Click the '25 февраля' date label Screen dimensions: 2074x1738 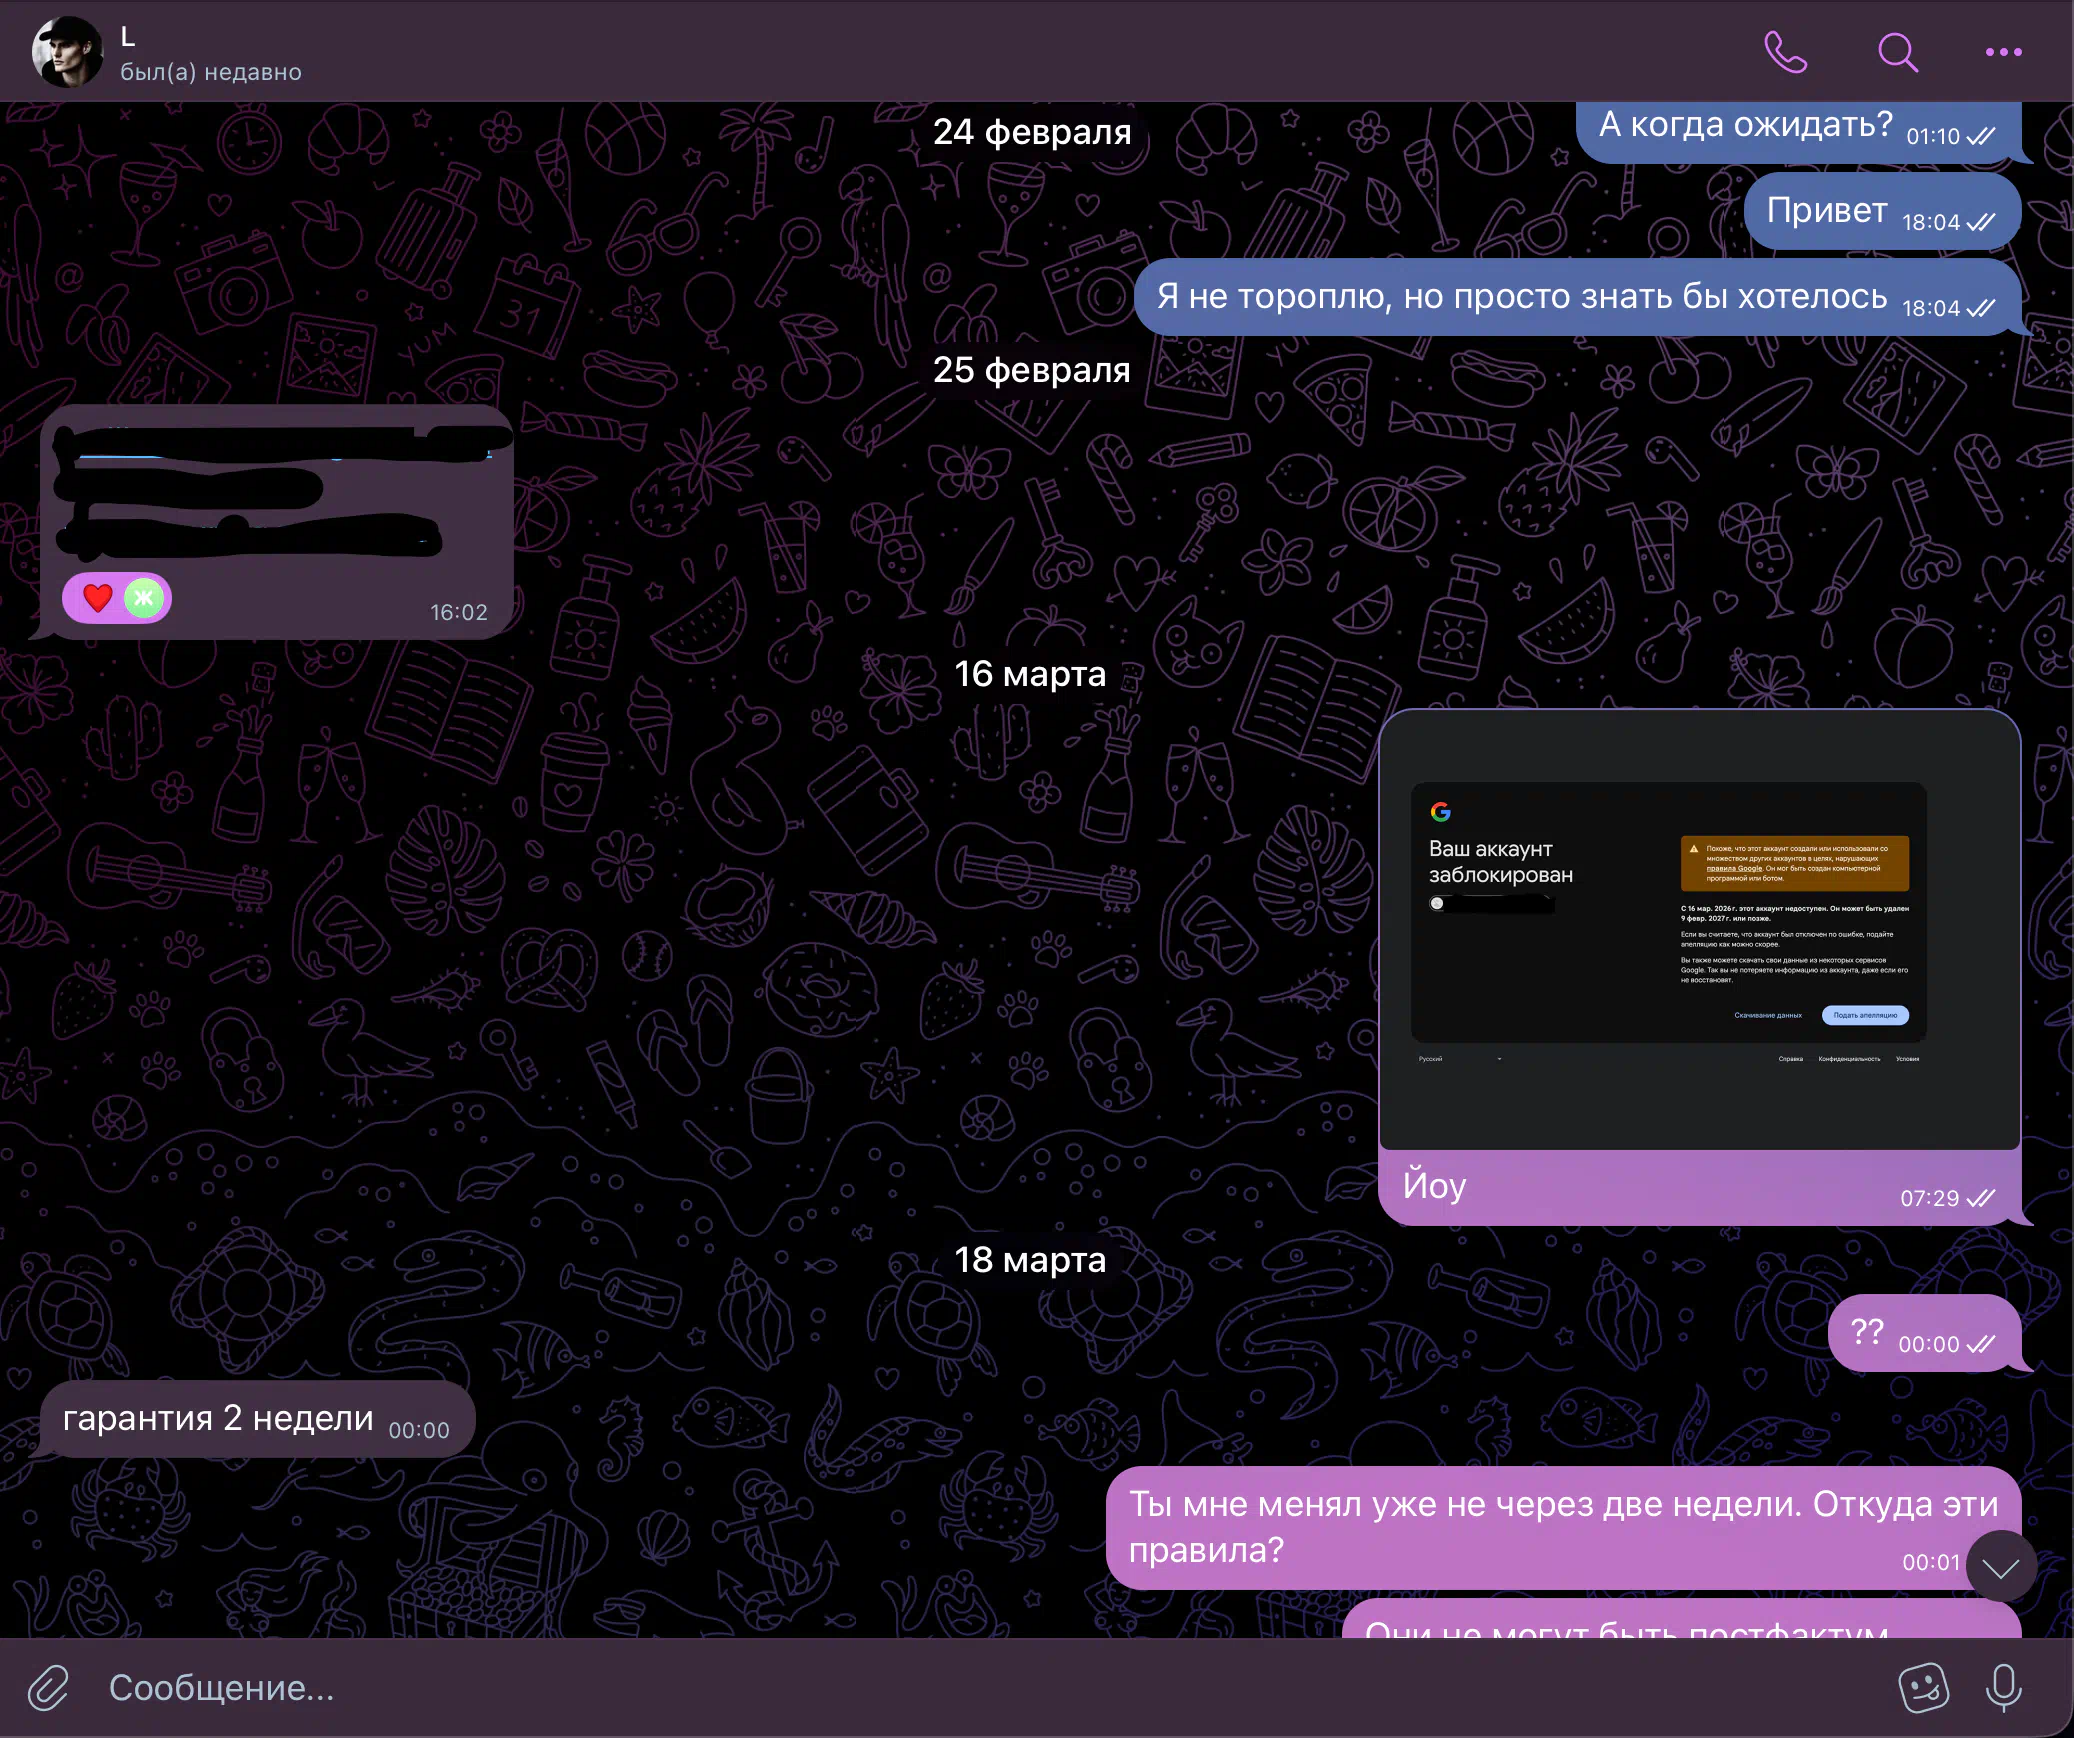(1031, 370)
